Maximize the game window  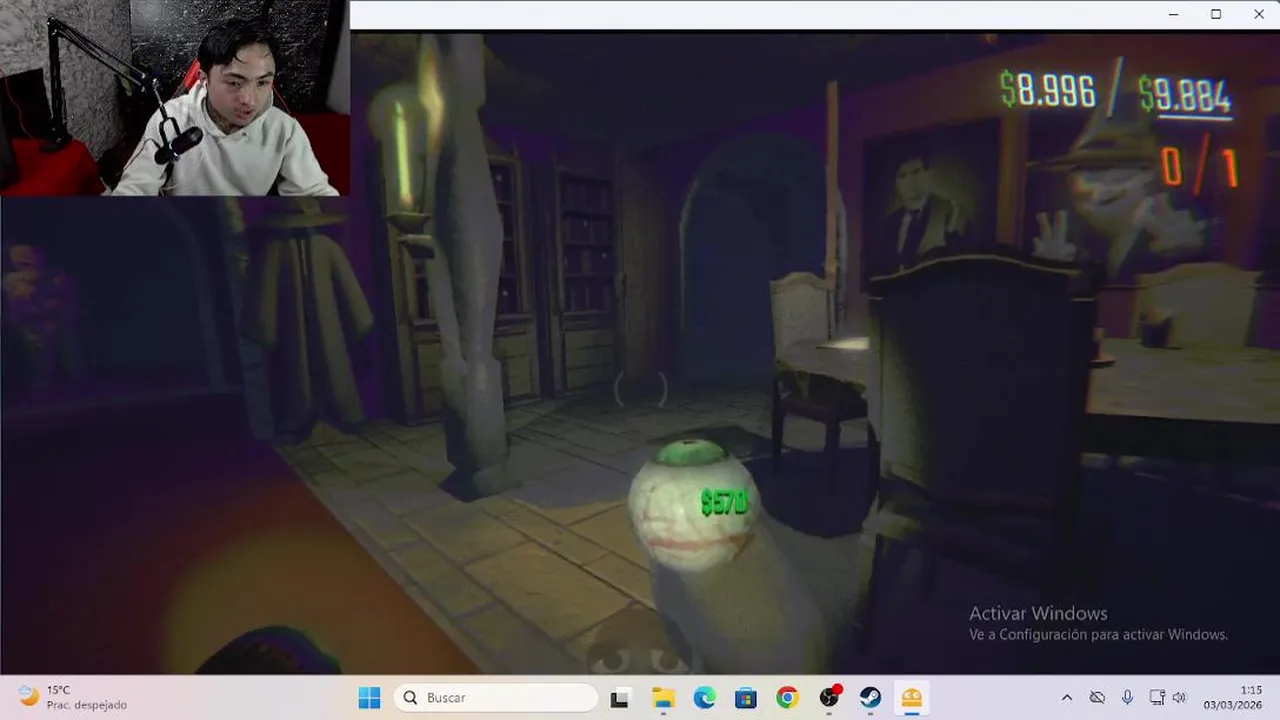pos(1216,14)
